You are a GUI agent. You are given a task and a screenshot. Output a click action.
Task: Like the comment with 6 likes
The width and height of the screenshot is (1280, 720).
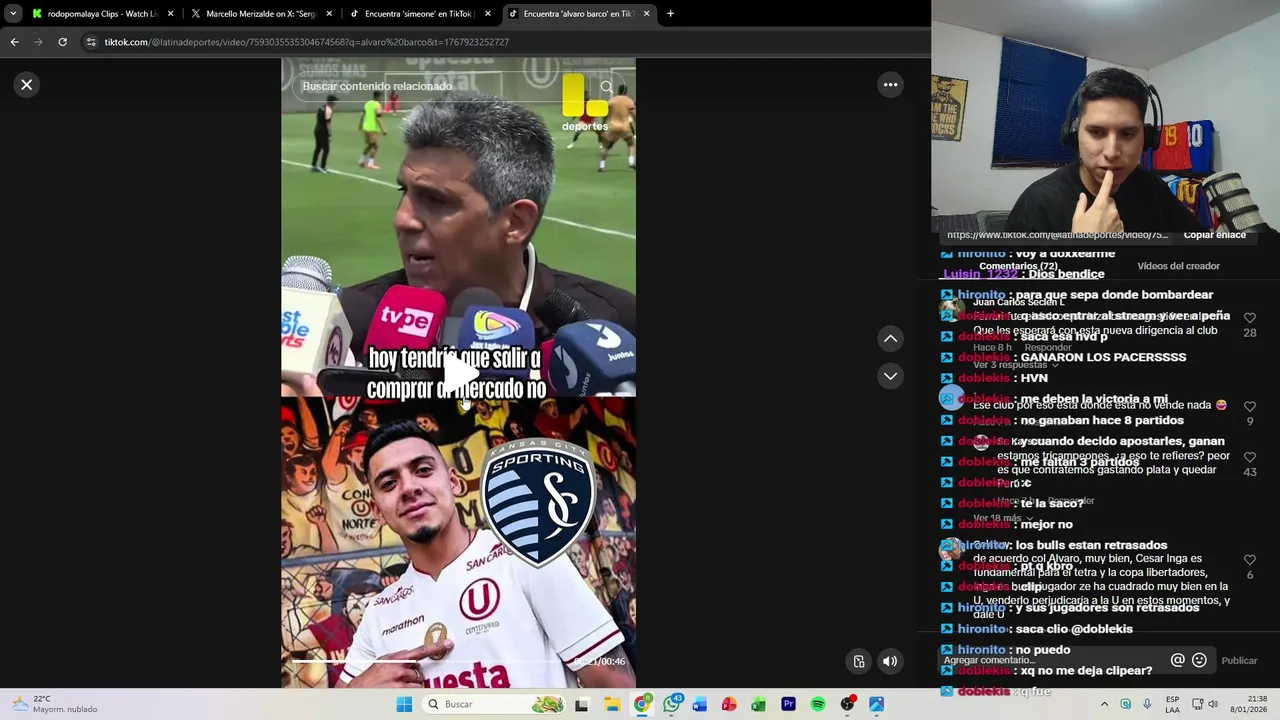pos(1250,560)
